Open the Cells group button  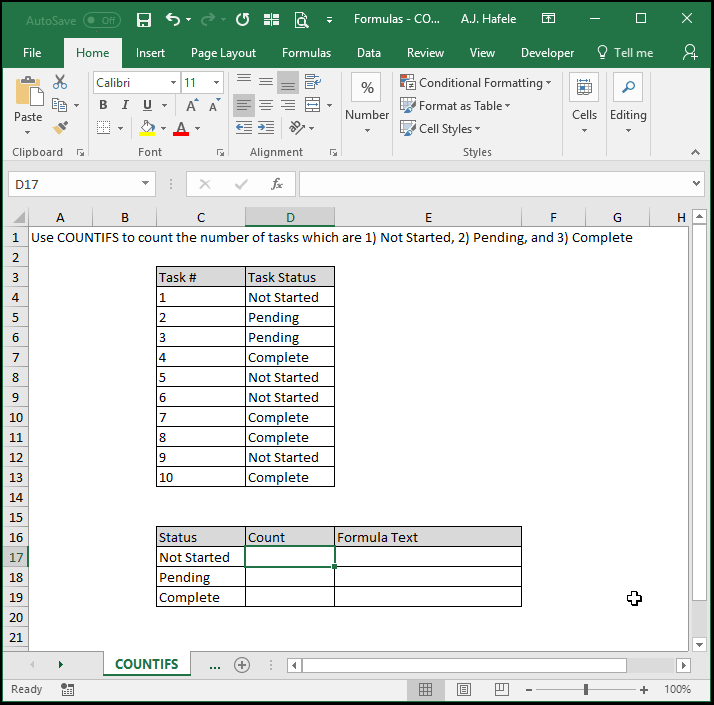[584, 103]
